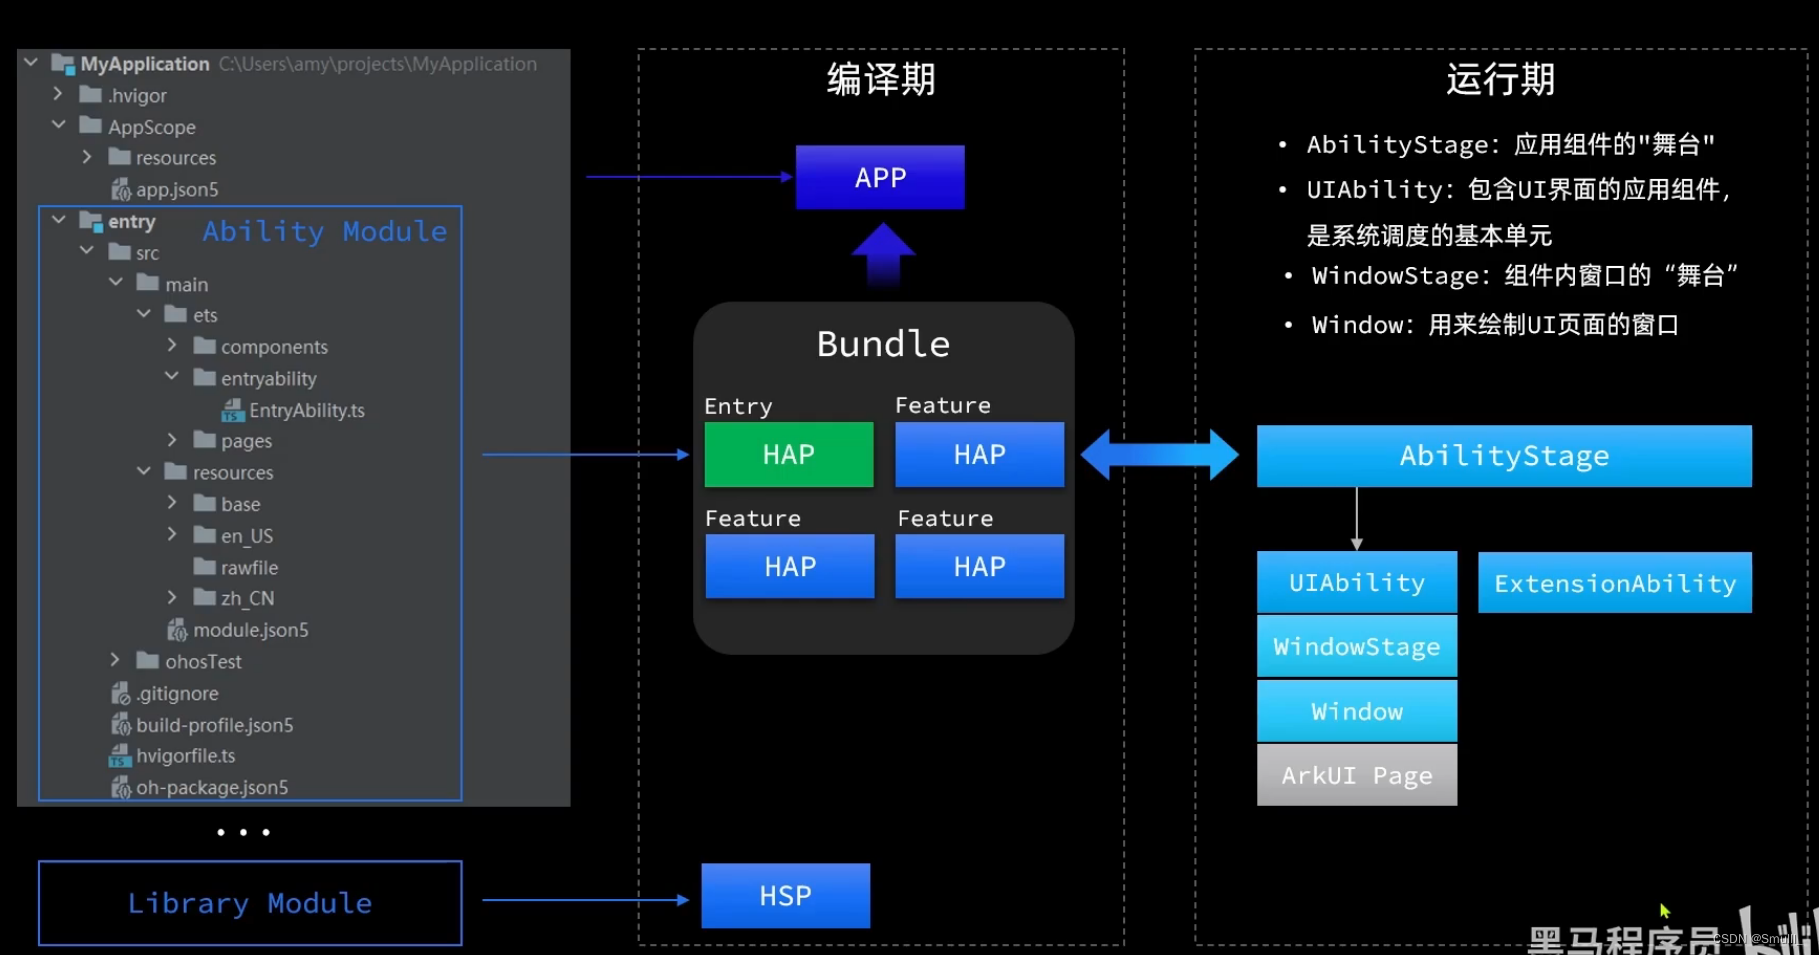The width and height of the screenshot is (1819, 955).
Task: Collapse the main folder chevron
Action: coord(115,283)
